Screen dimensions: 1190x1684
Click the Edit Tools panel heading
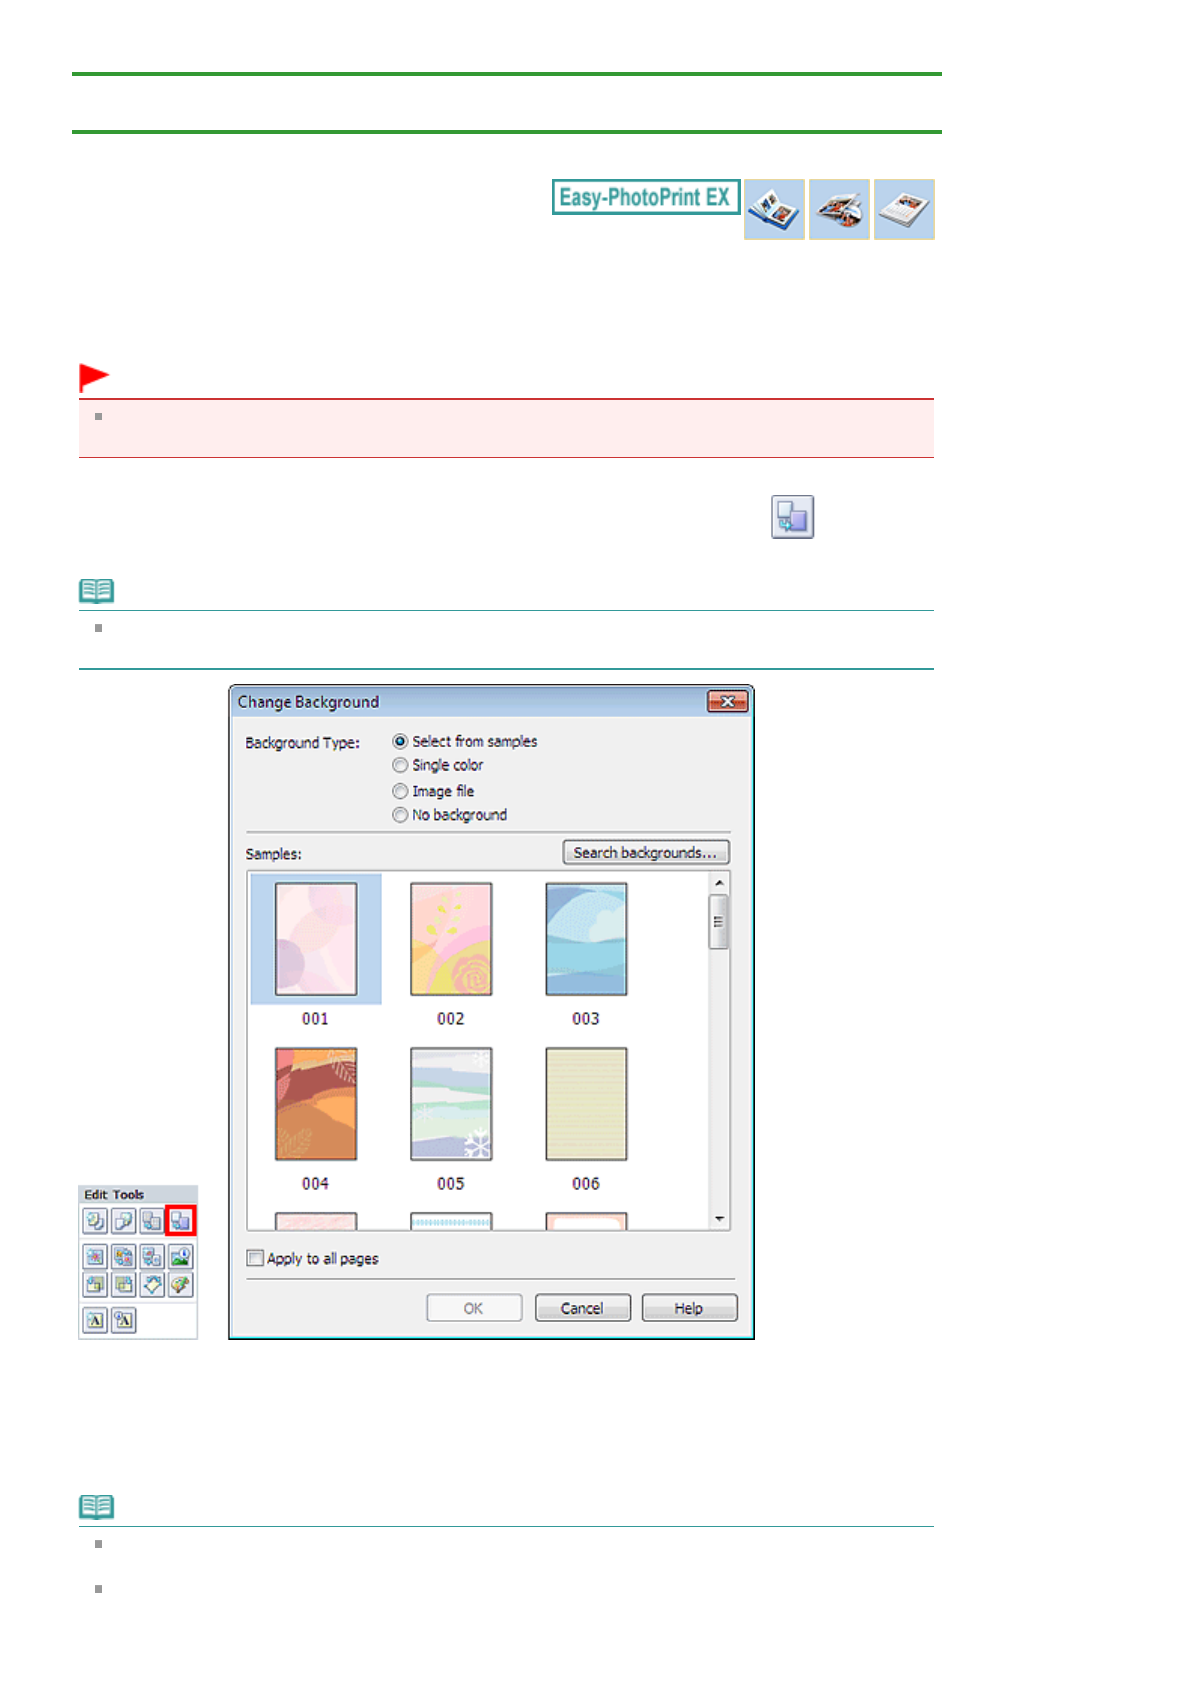(114, 1195)
